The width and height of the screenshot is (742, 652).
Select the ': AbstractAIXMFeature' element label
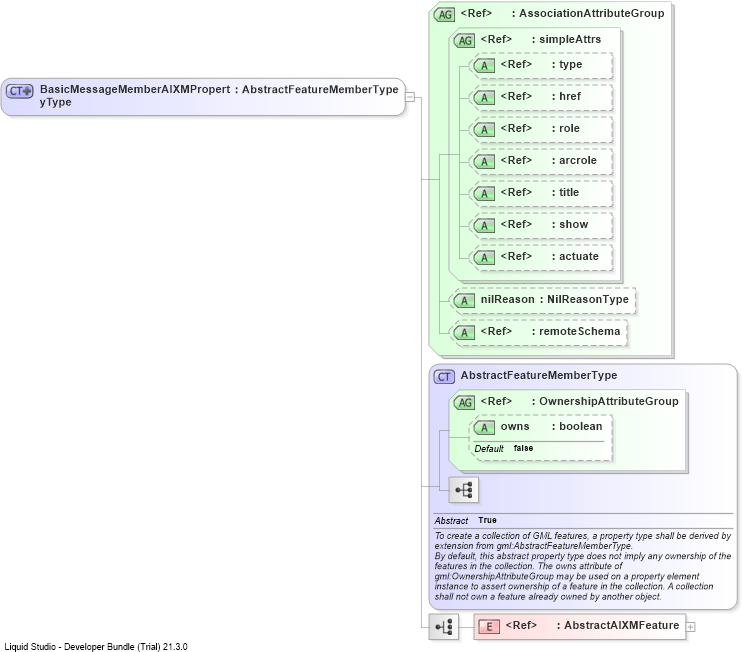618,626
